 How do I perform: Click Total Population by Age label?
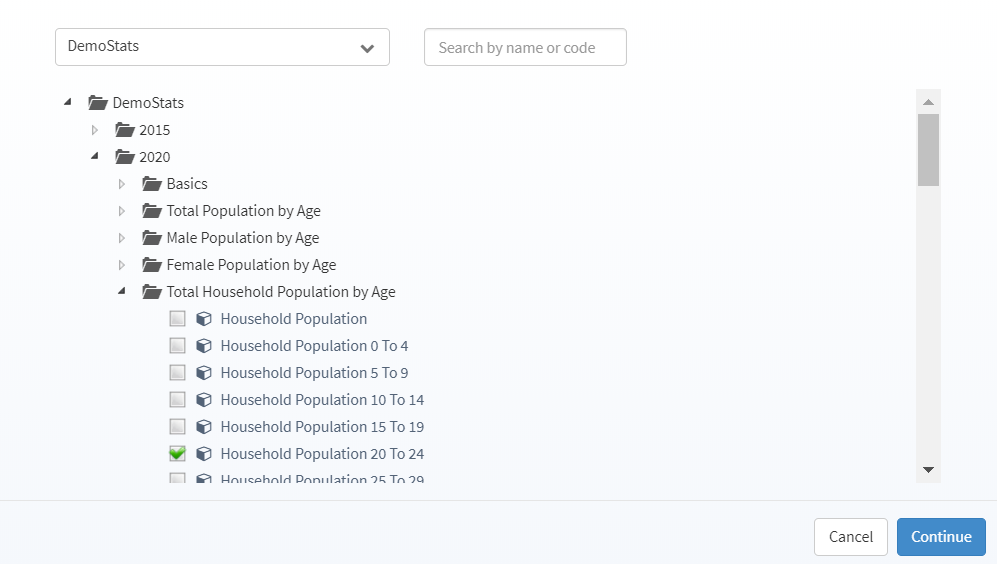point(244,210)
